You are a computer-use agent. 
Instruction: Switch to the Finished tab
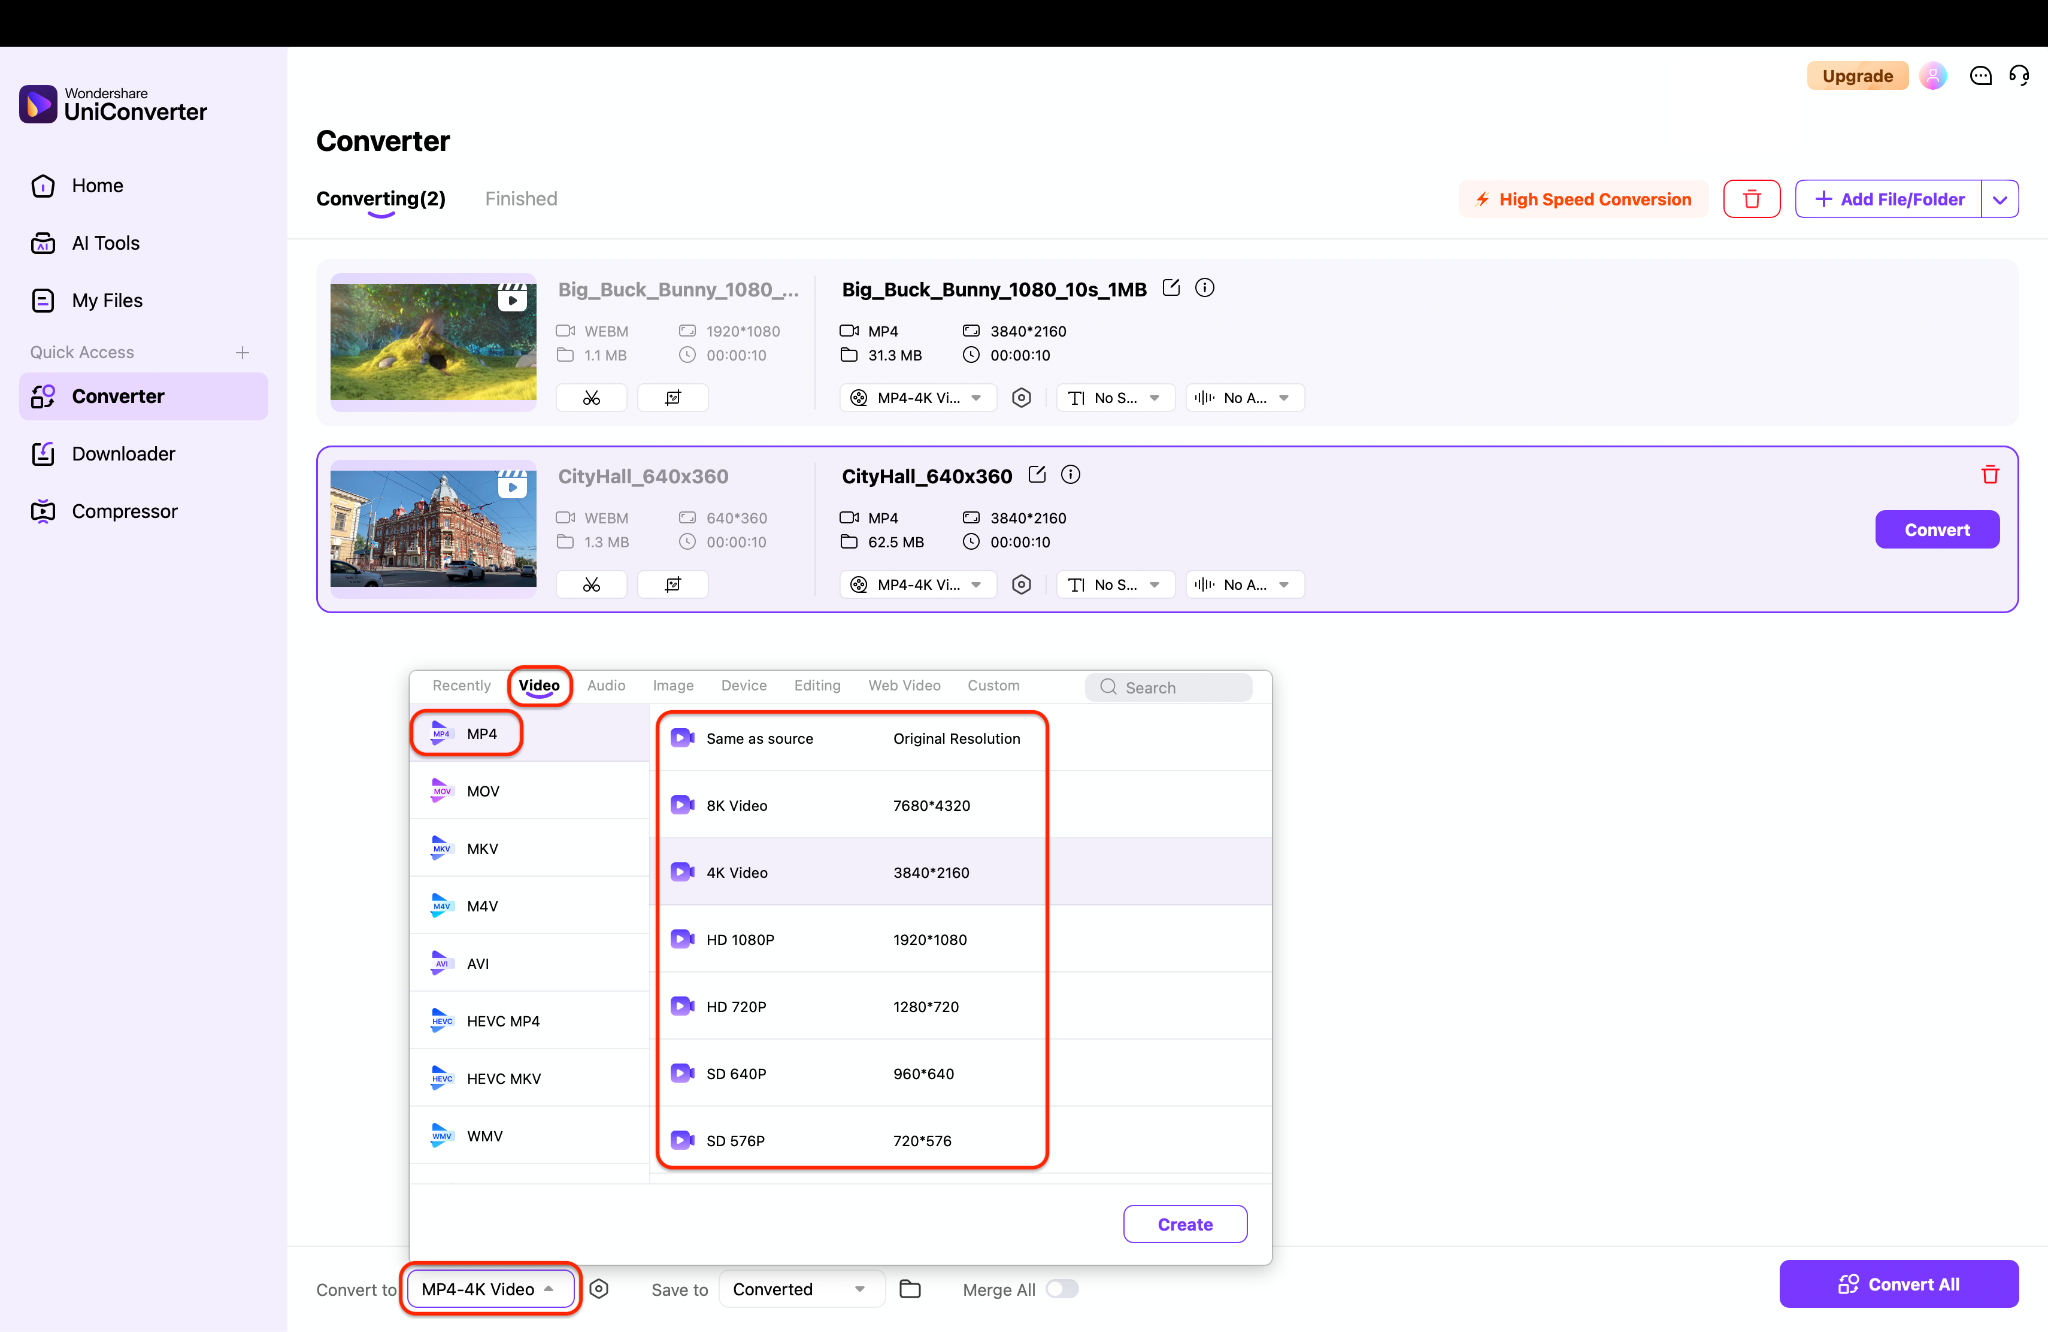click(521, 199)
